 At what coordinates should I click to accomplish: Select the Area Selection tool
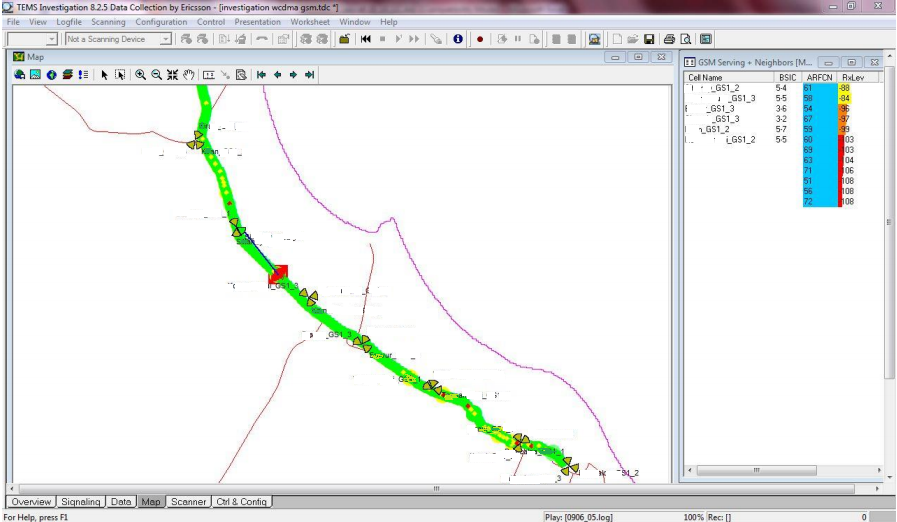tap(120, 74)
